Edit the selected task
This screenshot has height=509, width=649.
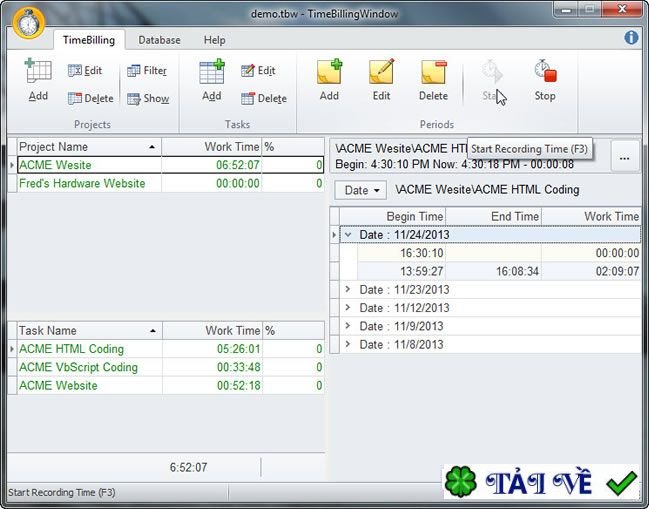258,71
